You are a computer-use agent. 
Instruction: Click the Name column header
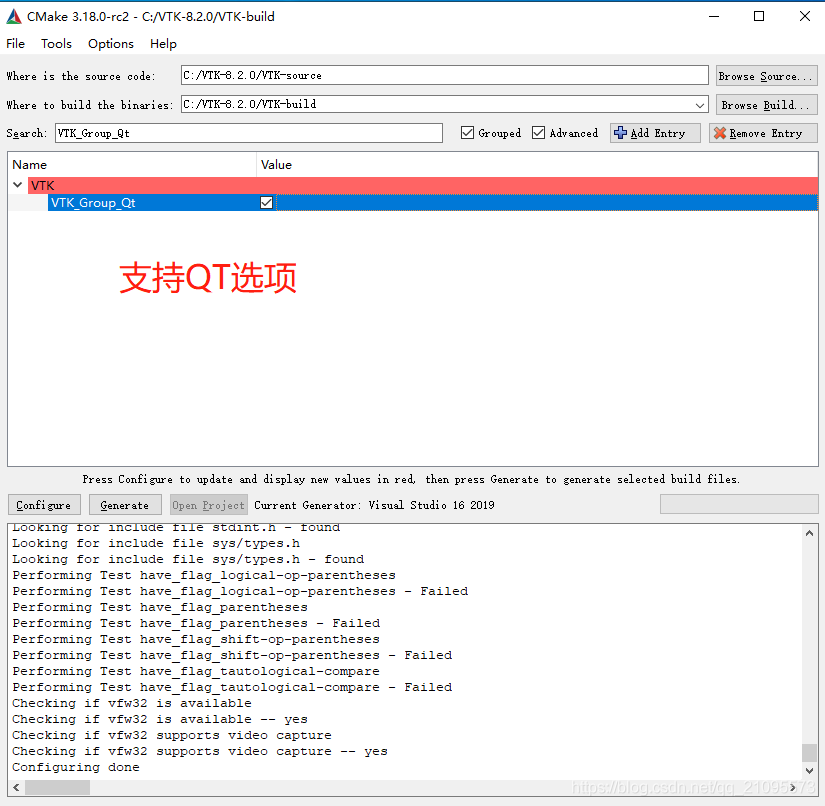(x=132, y=165)
